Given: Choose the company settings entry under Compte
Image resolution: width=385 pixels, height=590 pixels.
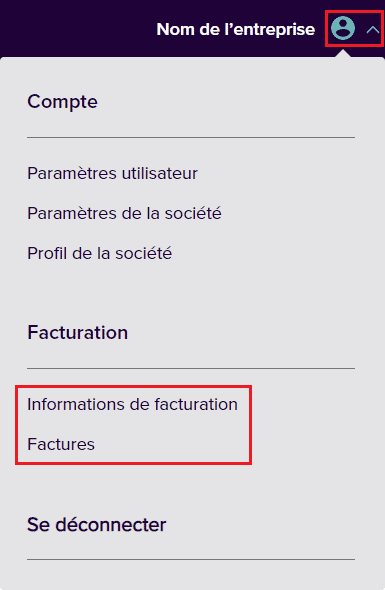Looking at the screenshot, I should coord(124,213).
